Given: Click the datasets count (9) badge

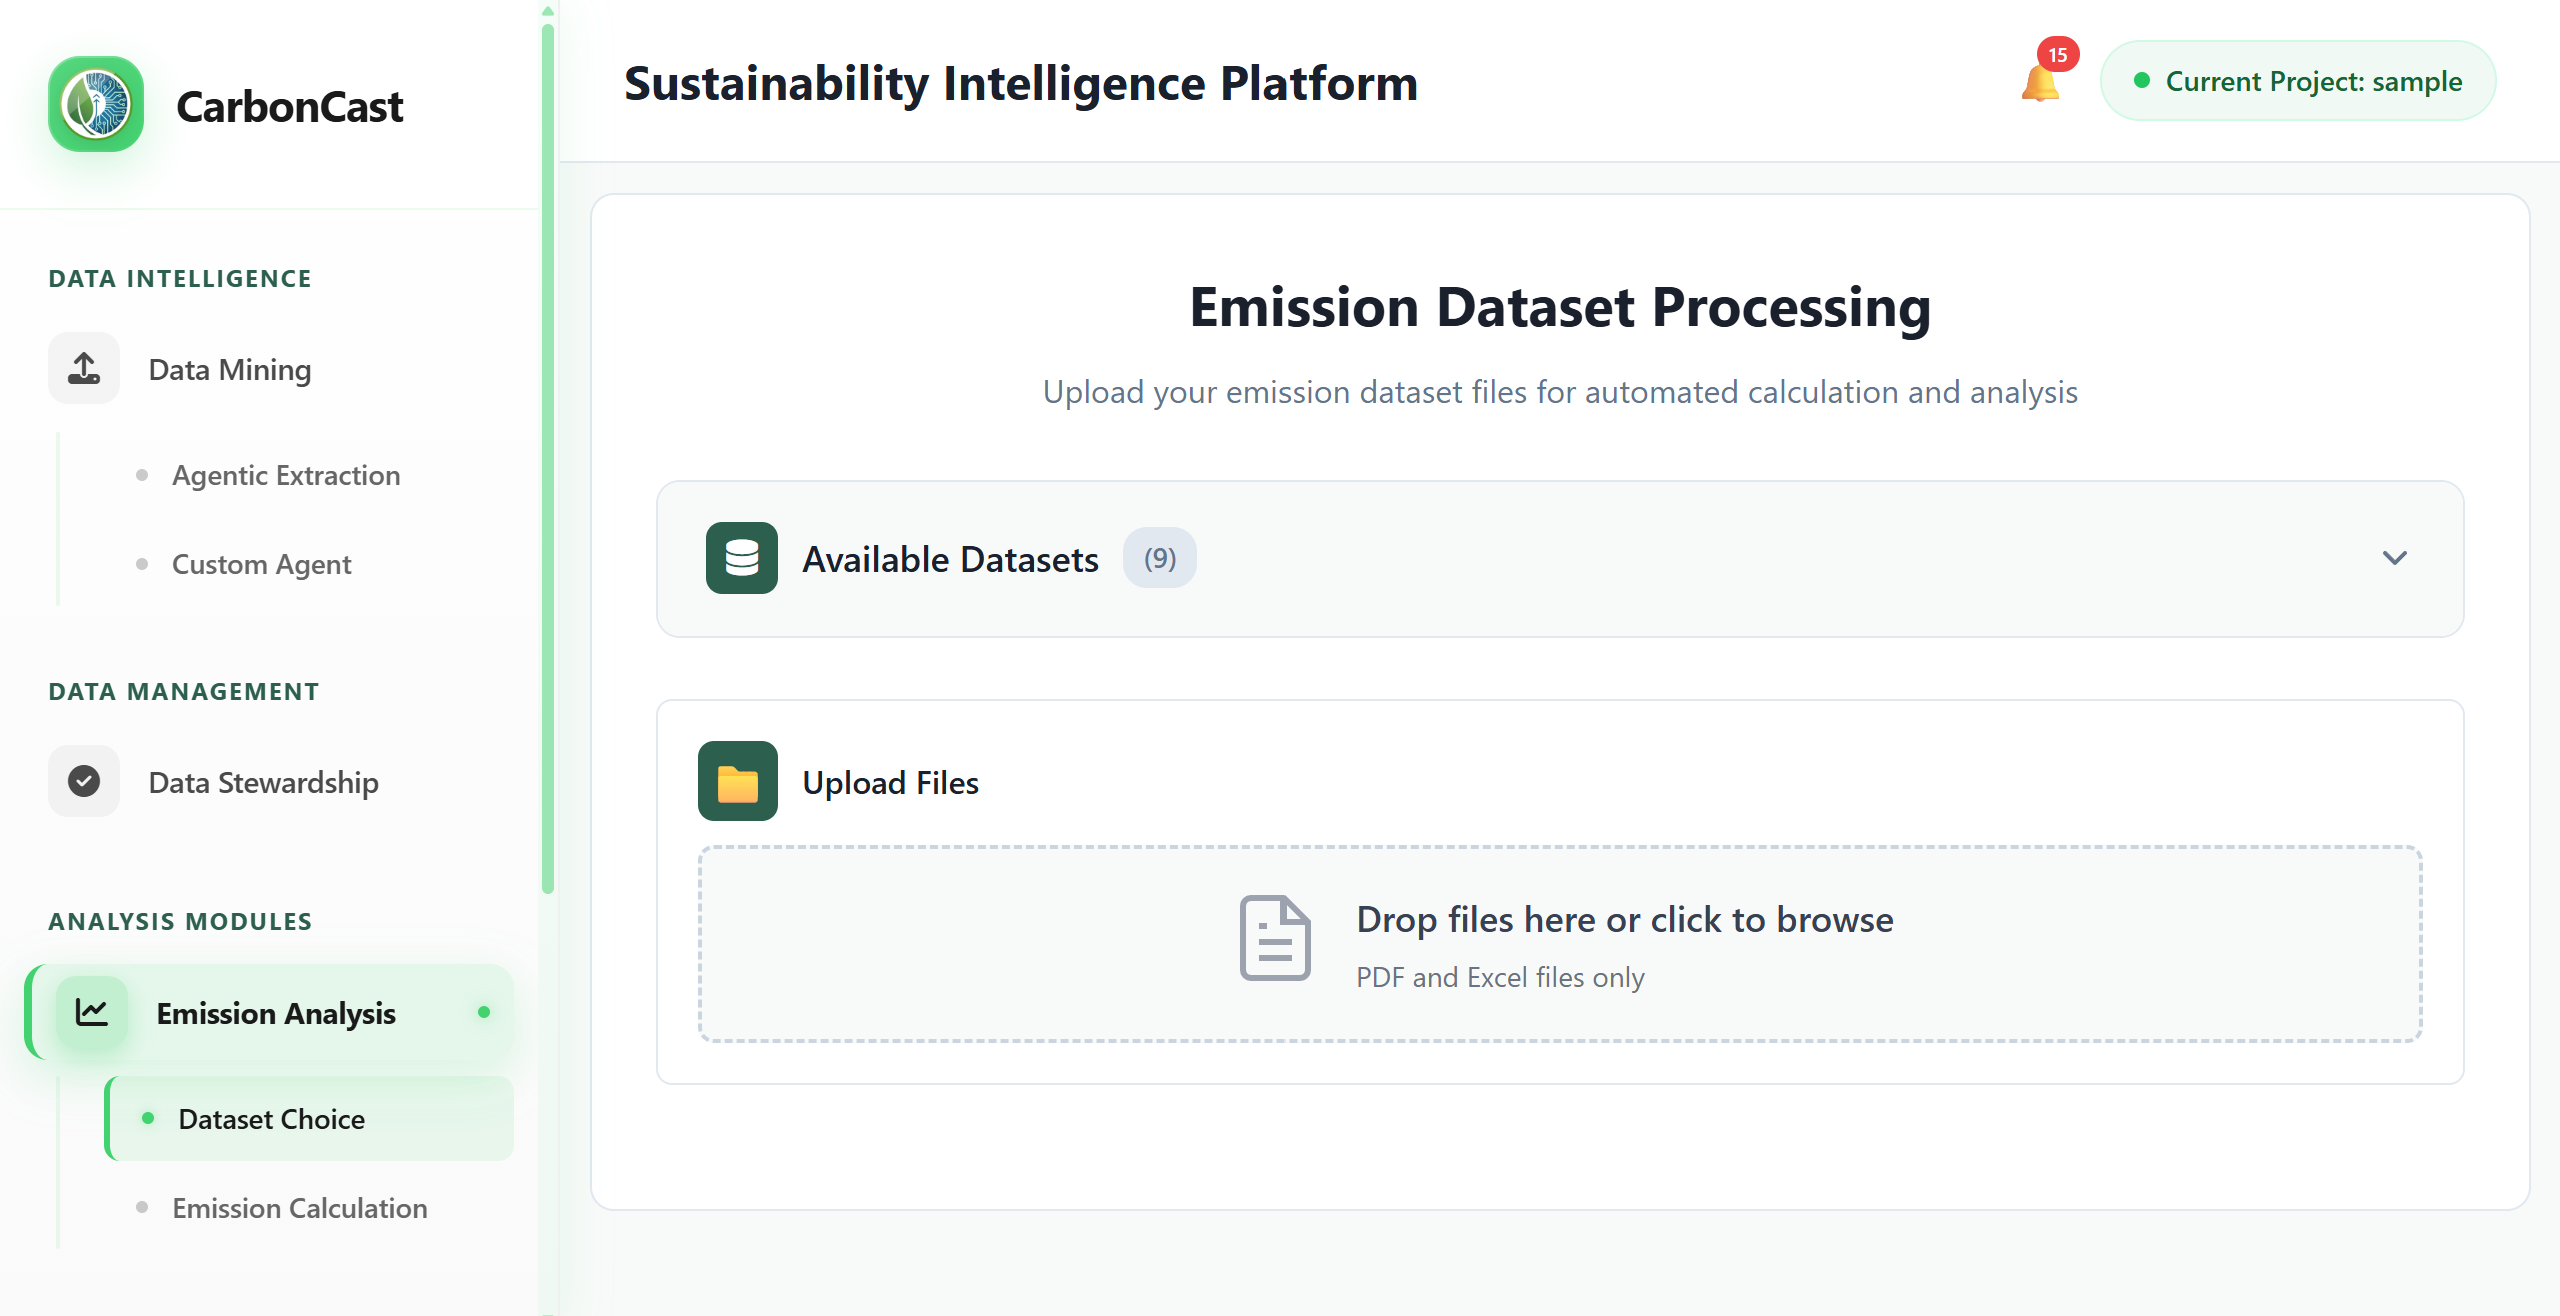Looking at the screenshot, I should tap(1159, 558).
